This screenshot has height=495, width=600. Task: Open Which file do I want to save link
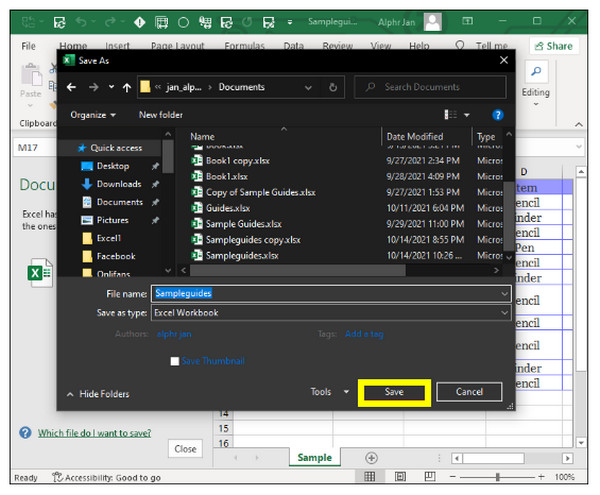tap(94, 433)
